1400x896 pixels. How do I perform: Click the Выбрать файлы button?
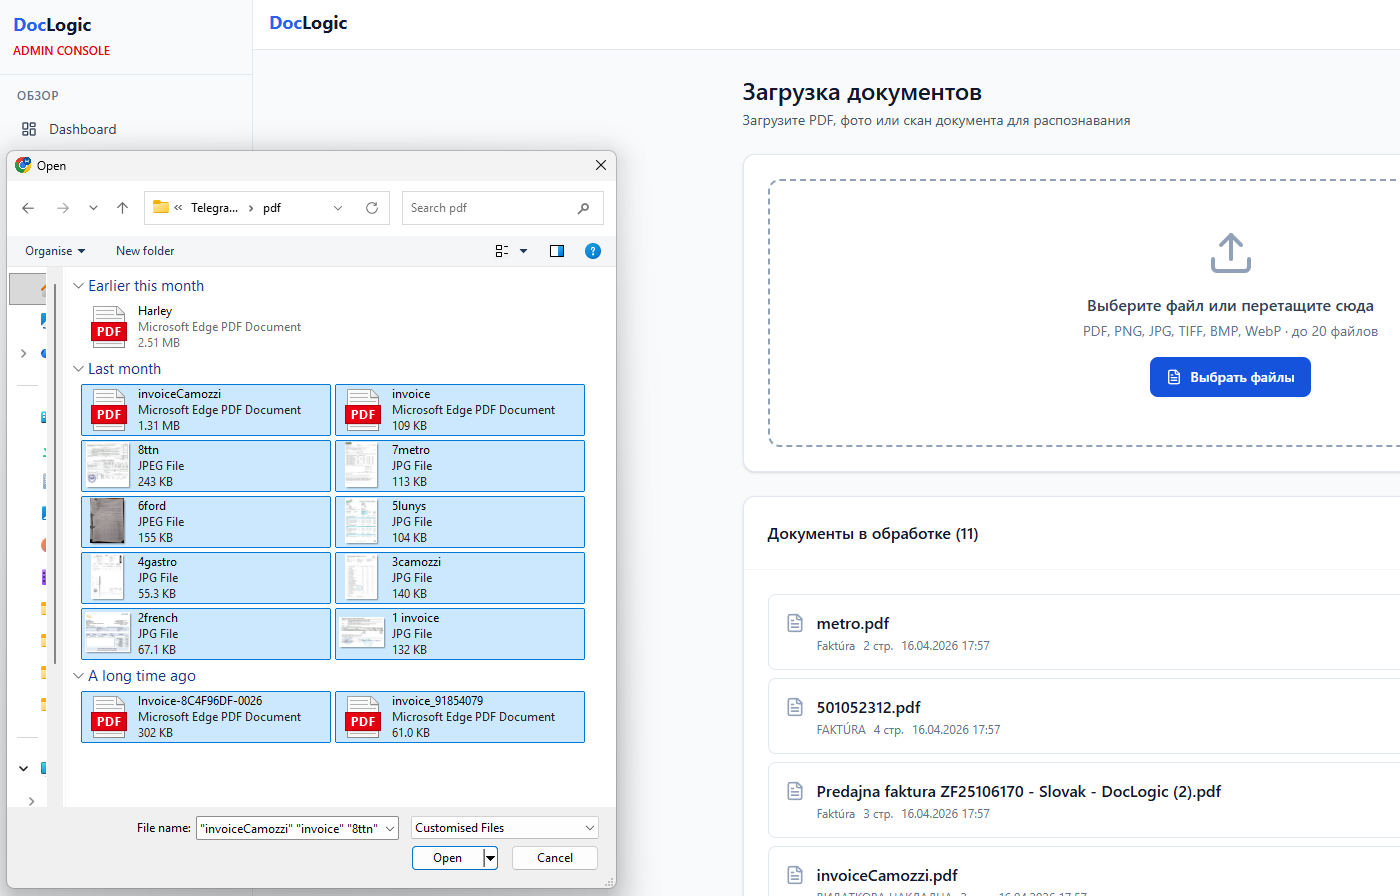click(x=1230, y=377)
